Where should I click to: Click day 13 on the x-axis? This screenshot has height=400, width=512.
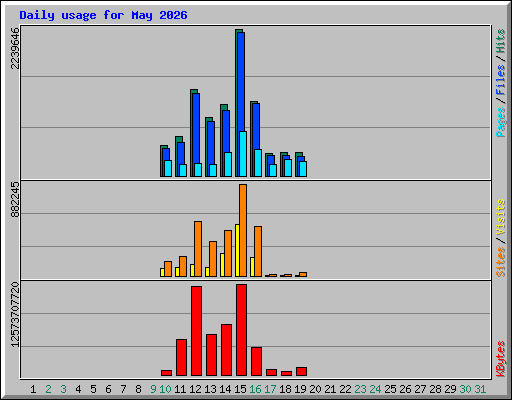coord(210,389)
